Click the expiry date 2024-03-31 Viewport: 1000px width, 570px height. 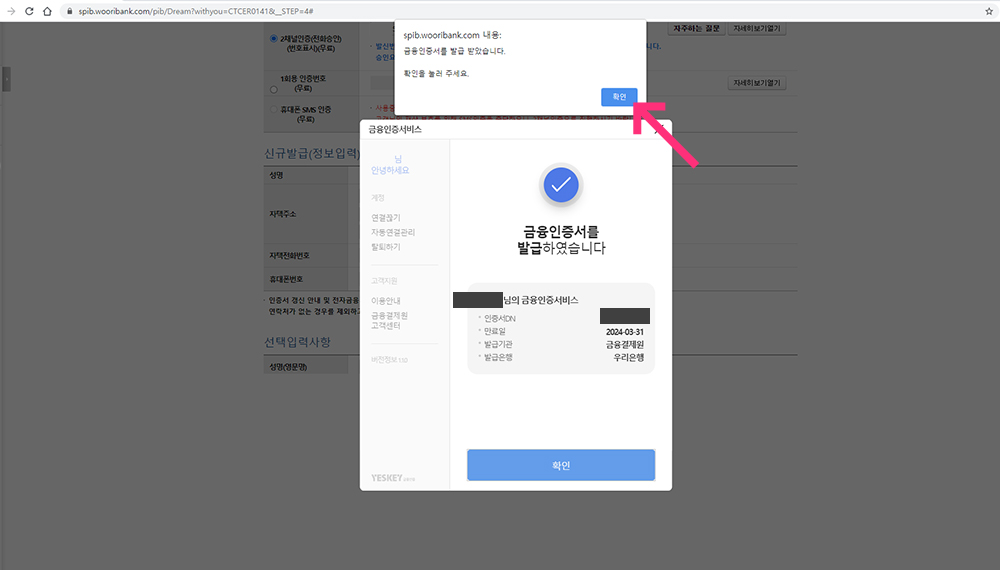[x=624, y=332]
